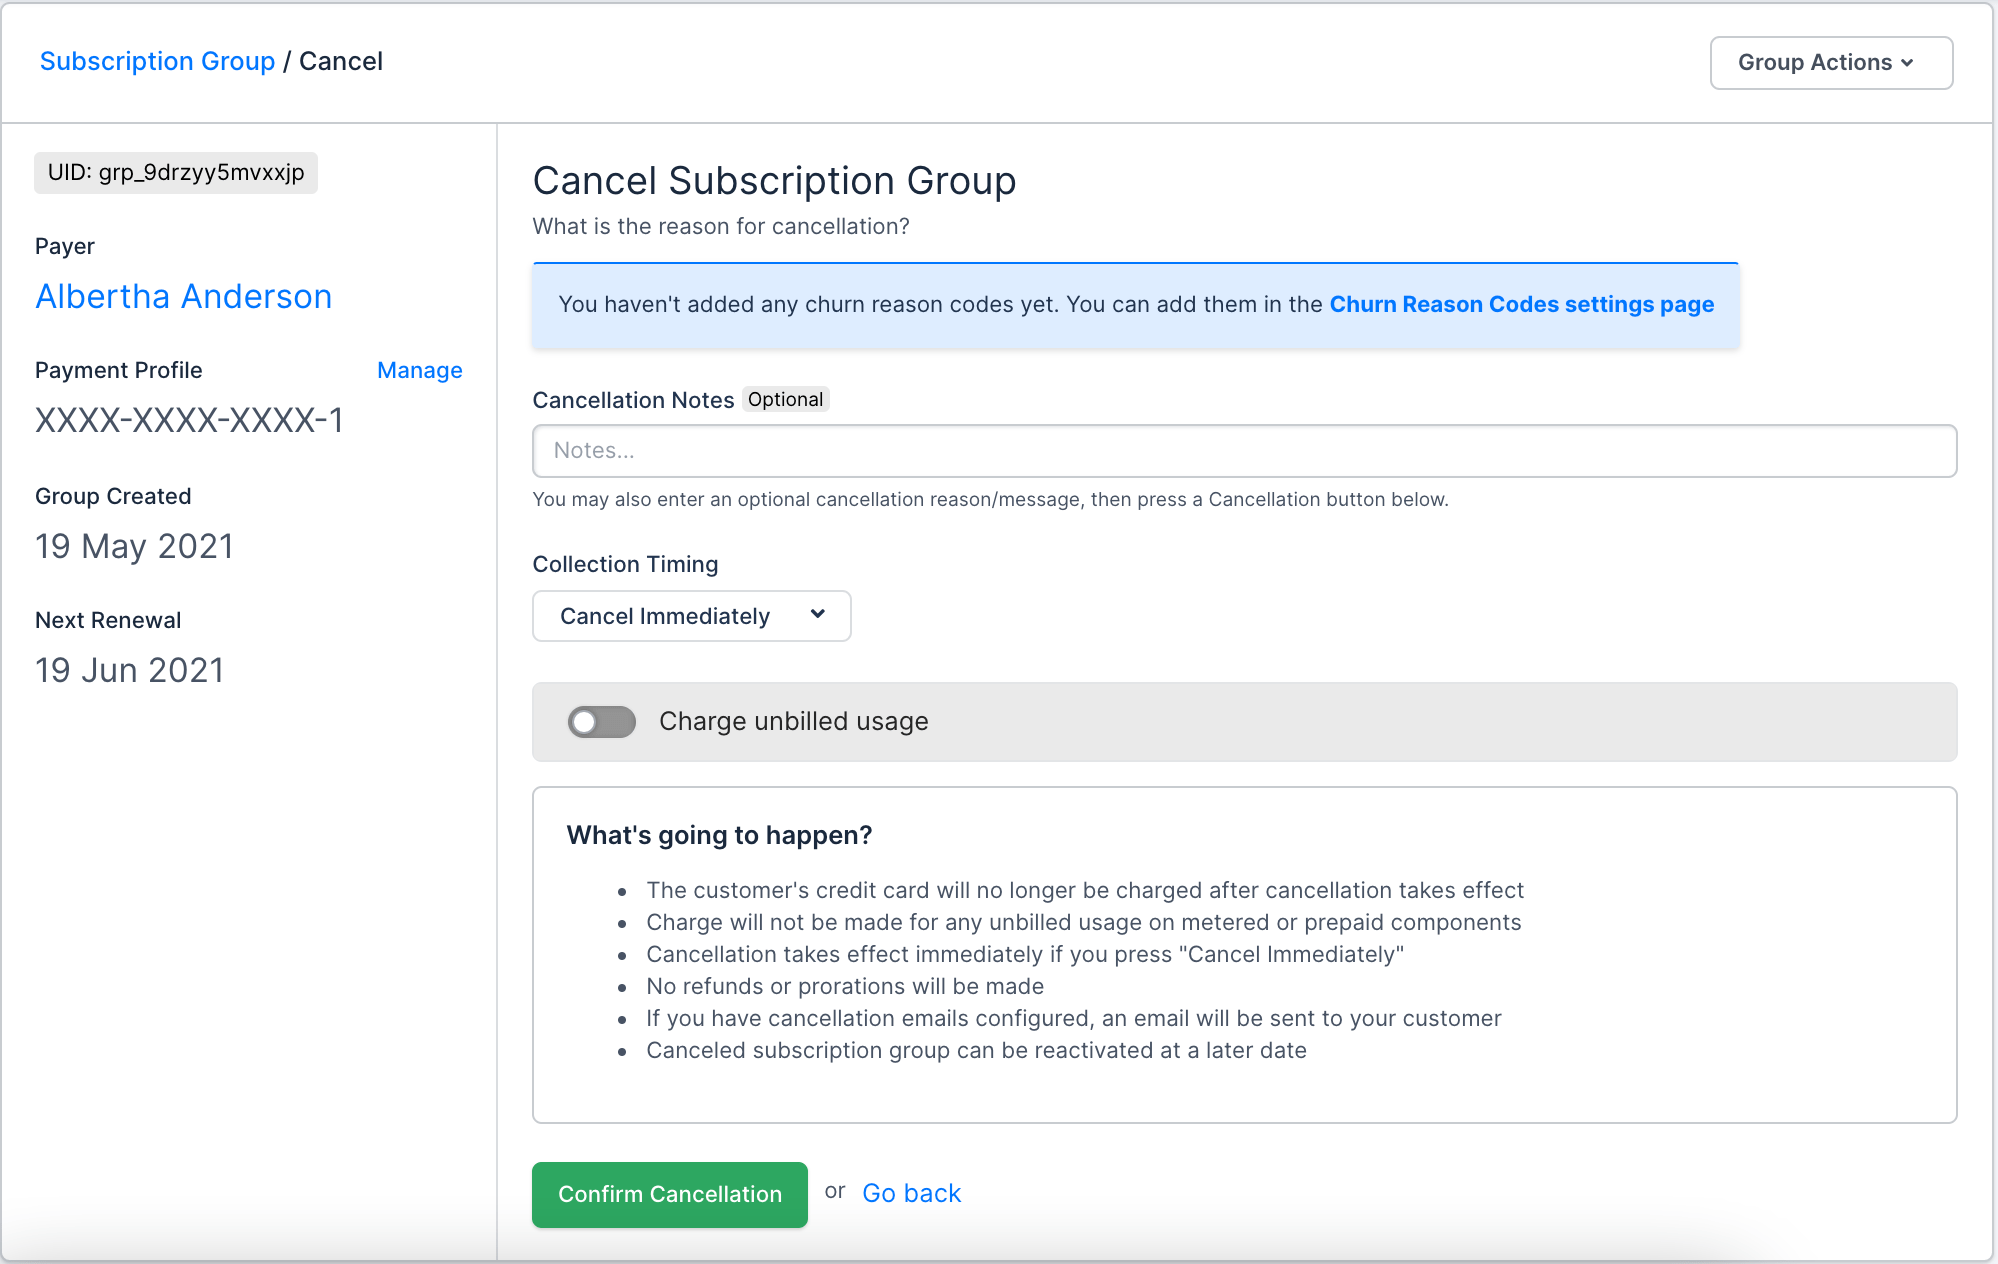Click the Go back link
Viewport: 1998px width, 1264px height.
point(911,1194)
